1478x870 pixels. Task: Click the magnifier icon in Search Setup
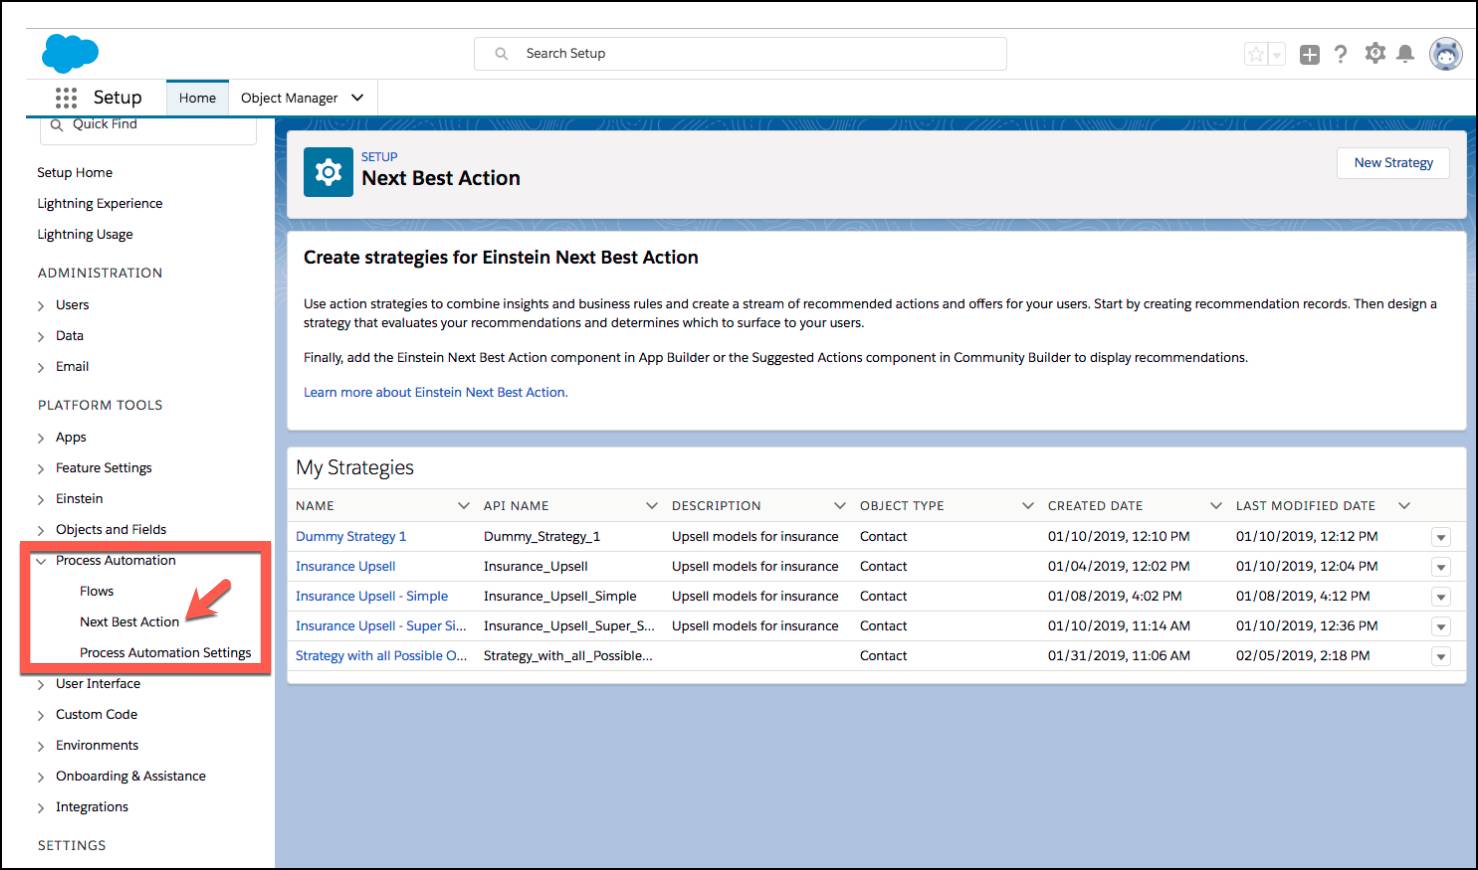click(x=501, y=54)
